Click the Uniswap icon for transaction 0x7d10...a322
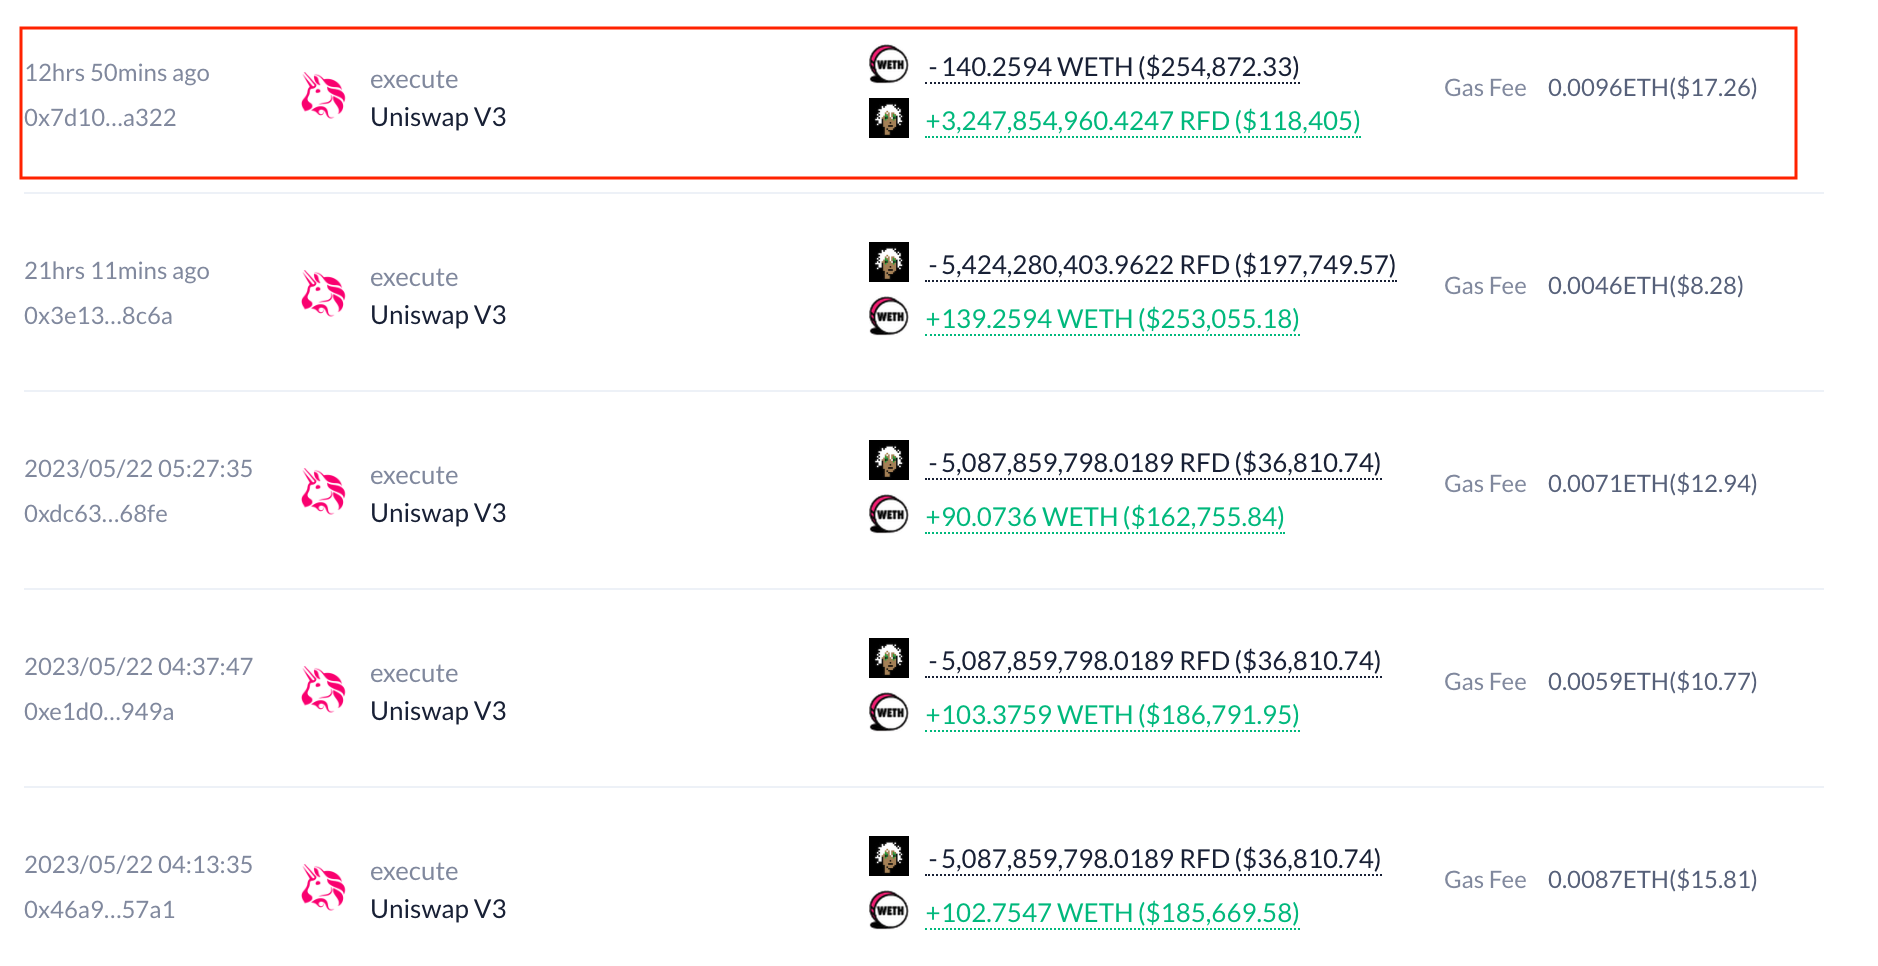The width and height of the screenshot is (1878, 966). click(x=323, y=96)
